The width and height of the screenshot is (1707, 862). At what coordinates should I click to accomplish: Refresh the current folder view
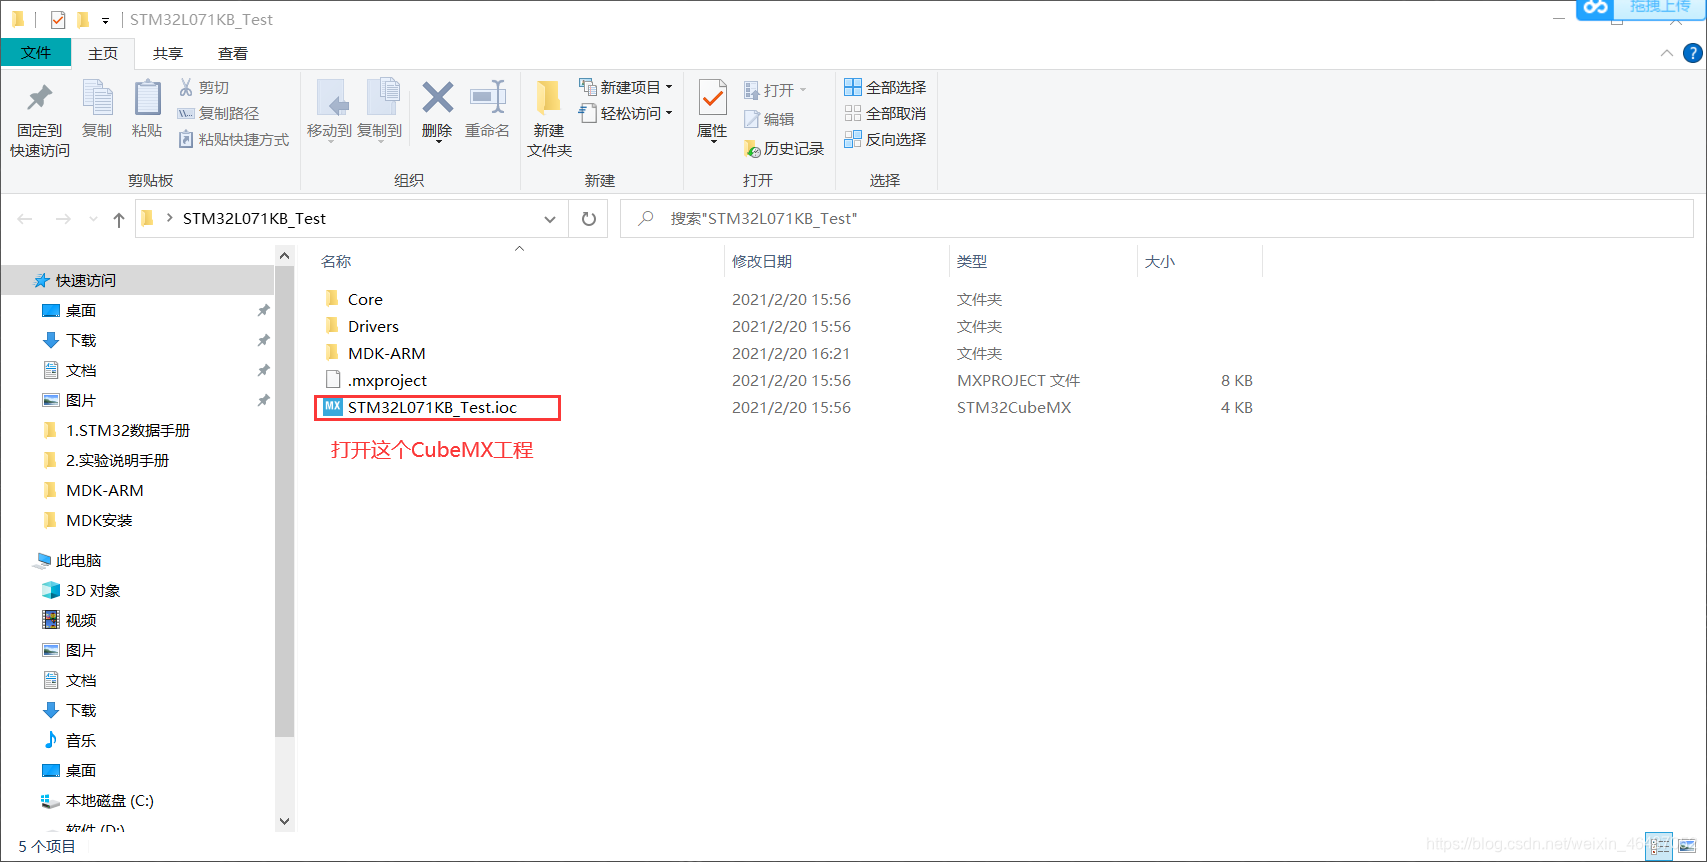(589, 219)
